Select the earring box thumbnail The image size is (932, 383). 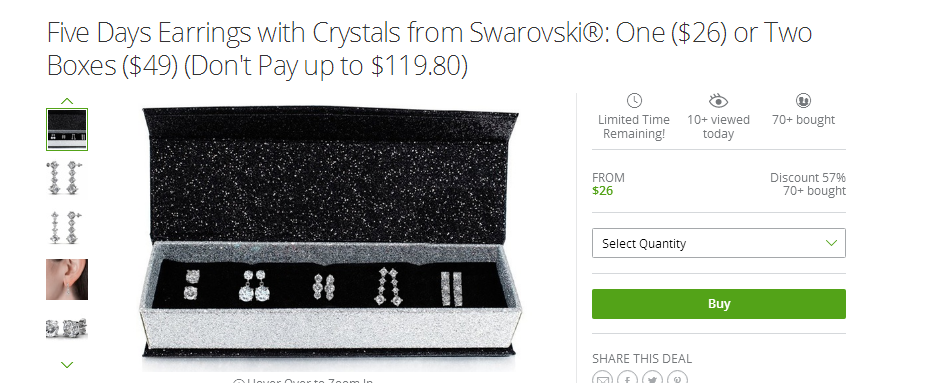click(x=67, y=130)
